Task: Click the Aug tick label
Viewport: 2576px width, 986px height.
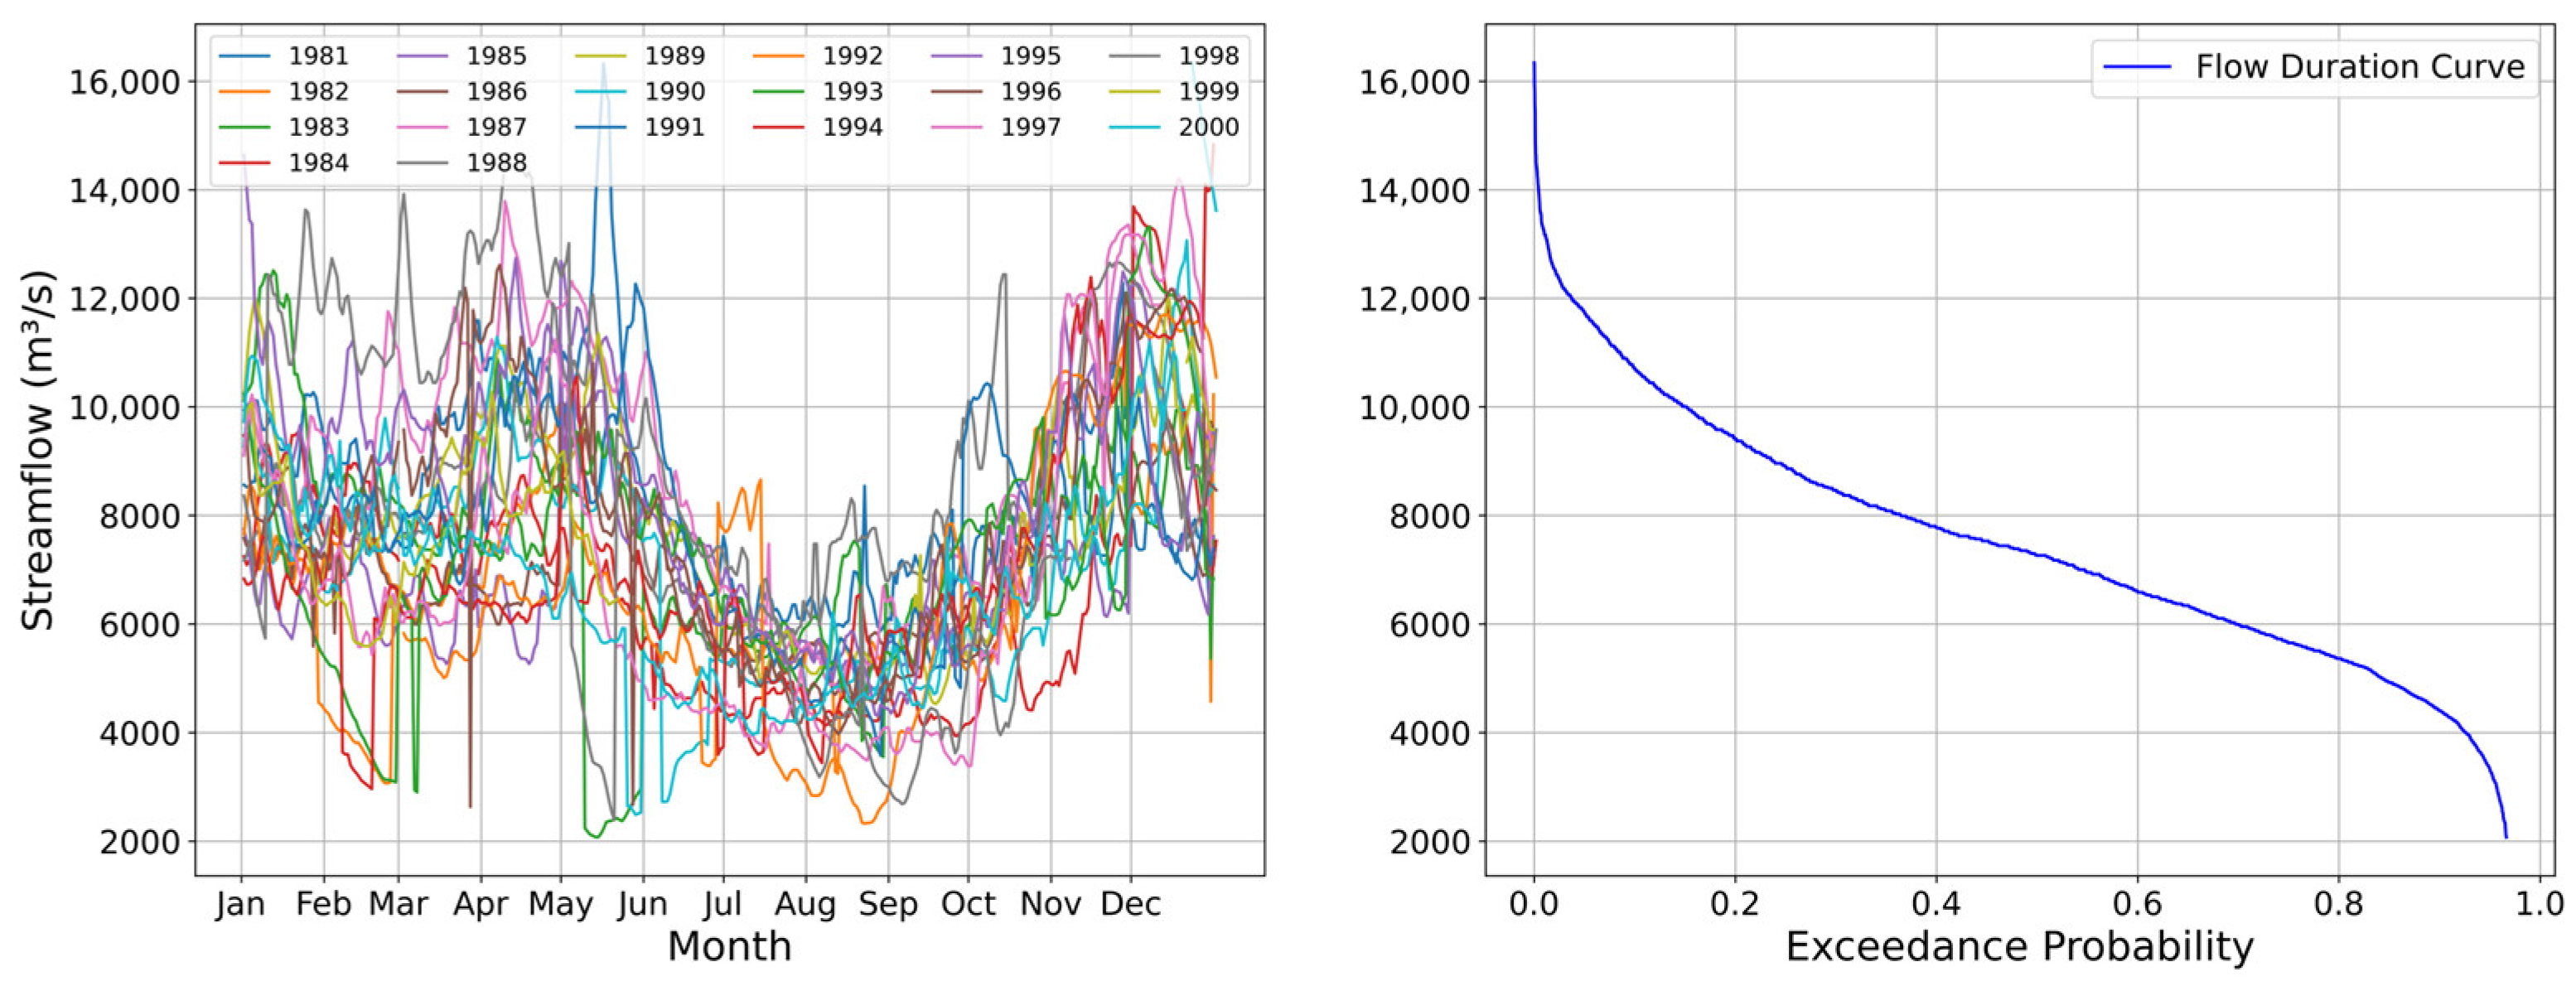Action: [x=805, y=904]
